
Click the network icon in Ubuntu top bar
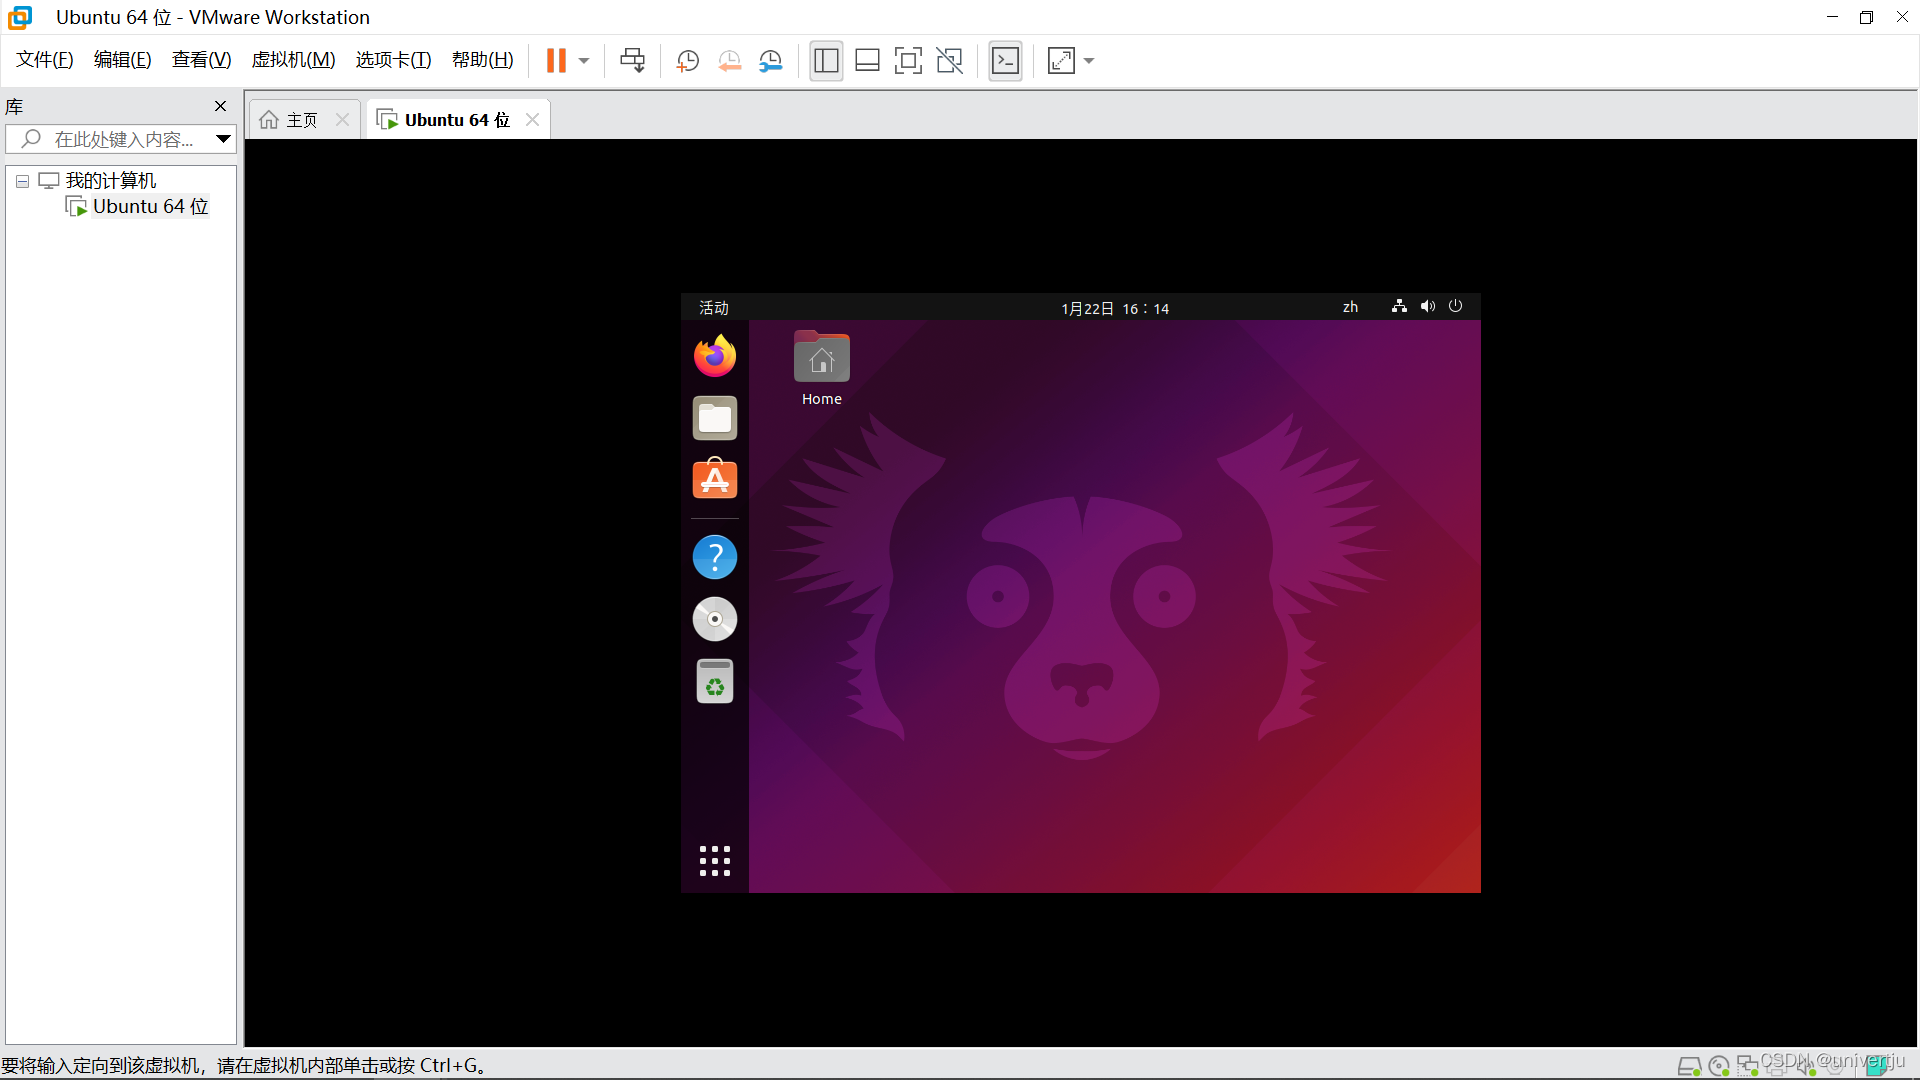pos(1399,306)
